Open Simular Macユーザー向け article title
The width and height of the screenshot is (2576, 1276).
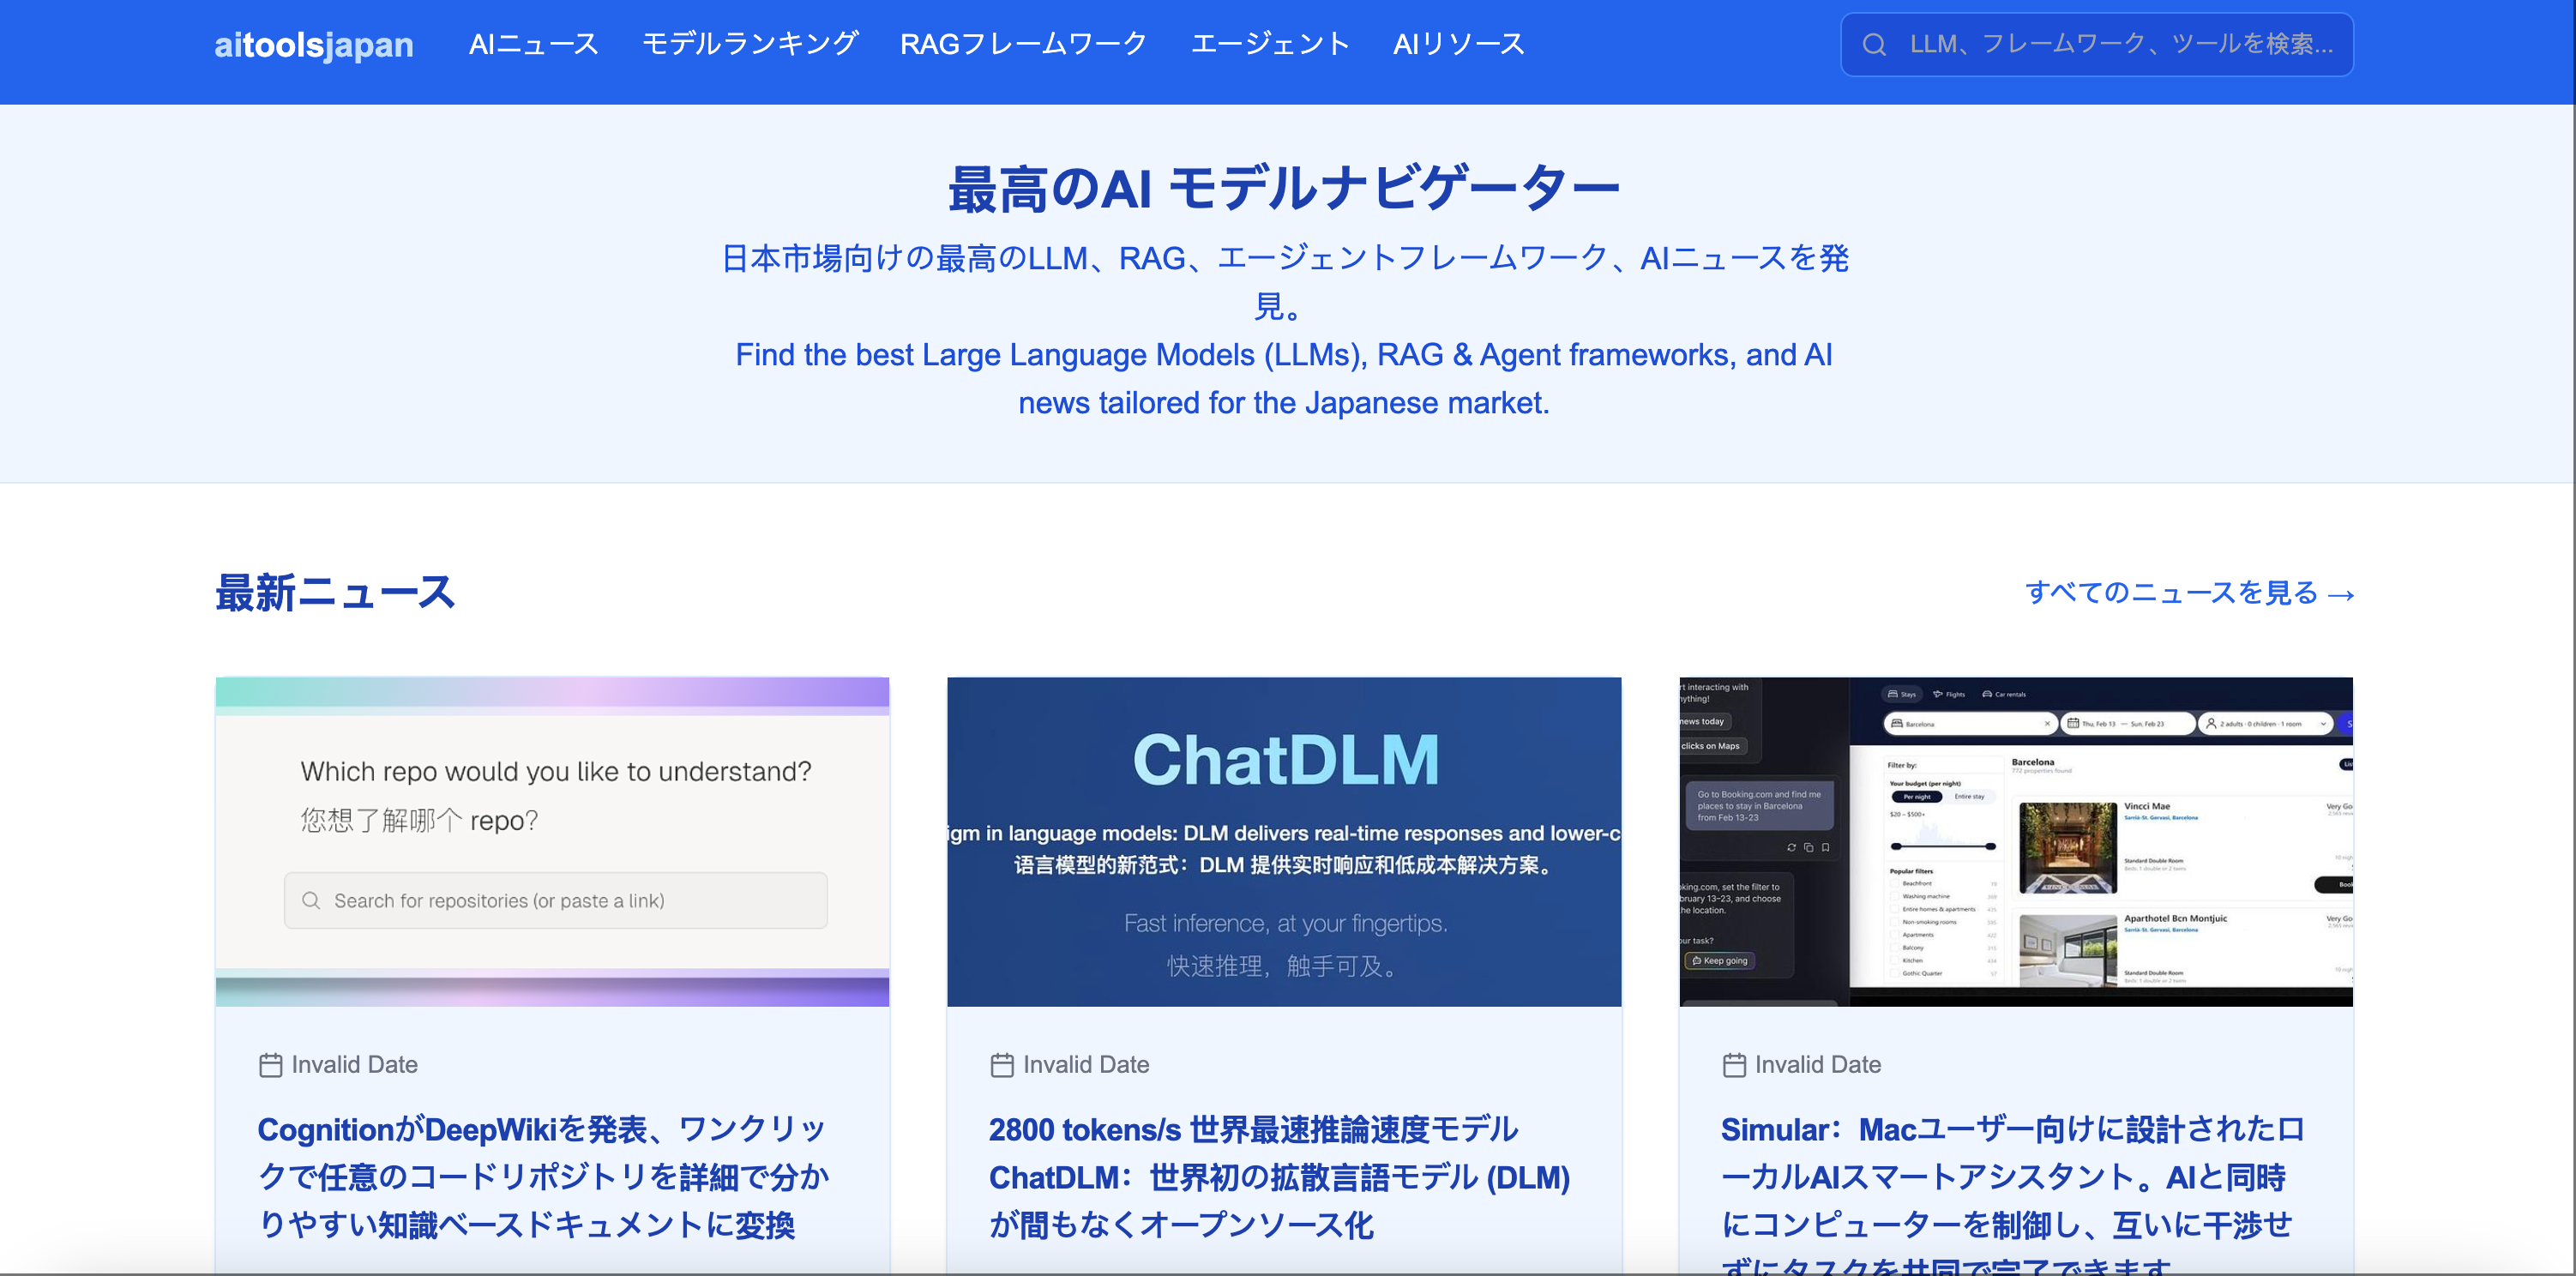pos(2010,1177)
